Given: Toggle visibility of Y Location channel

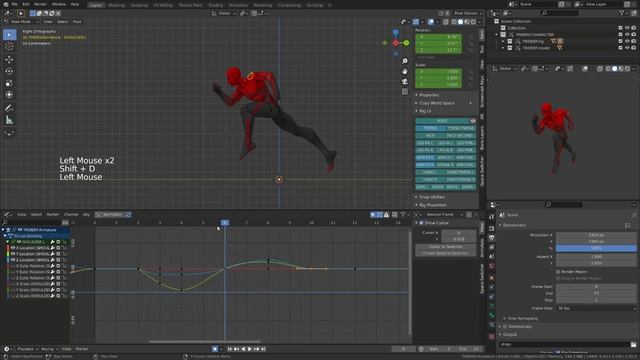Looking at the screenshot, I should (13, 254).
